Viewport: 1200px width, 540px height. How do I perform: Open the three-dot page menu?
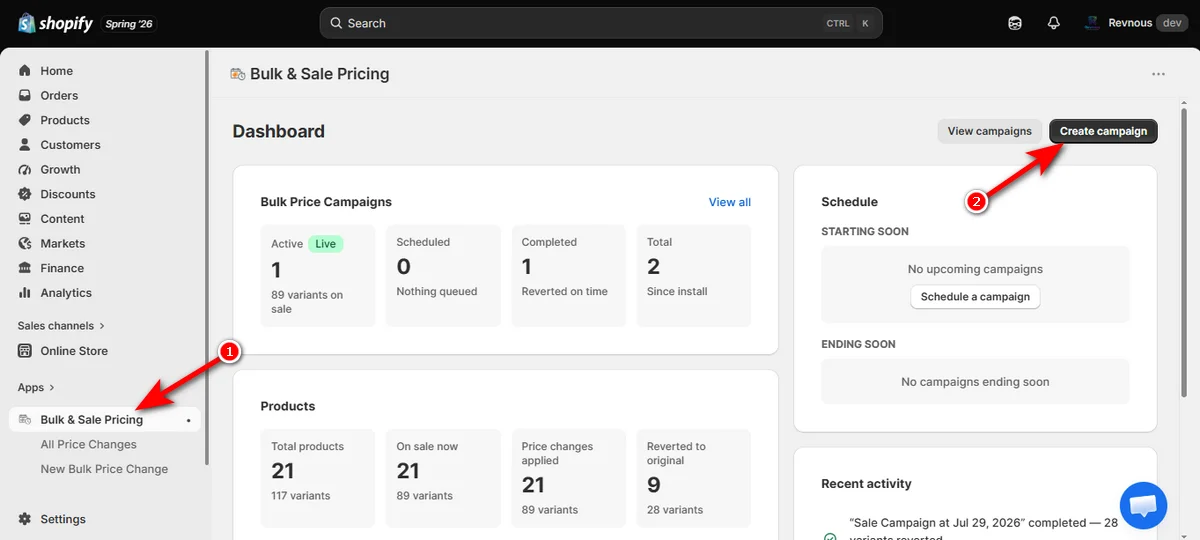click(x=1158, y=74)
